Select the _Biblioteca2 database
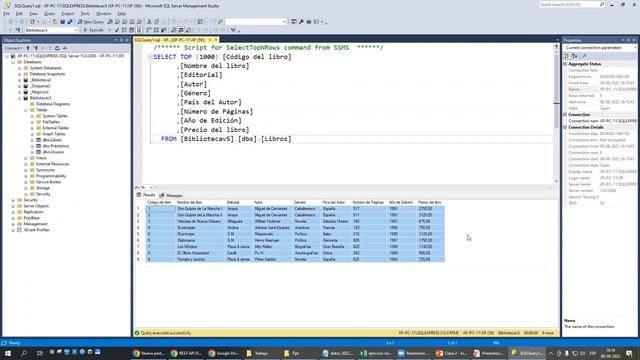Screen dimensions: 640x360 [40, 80]
